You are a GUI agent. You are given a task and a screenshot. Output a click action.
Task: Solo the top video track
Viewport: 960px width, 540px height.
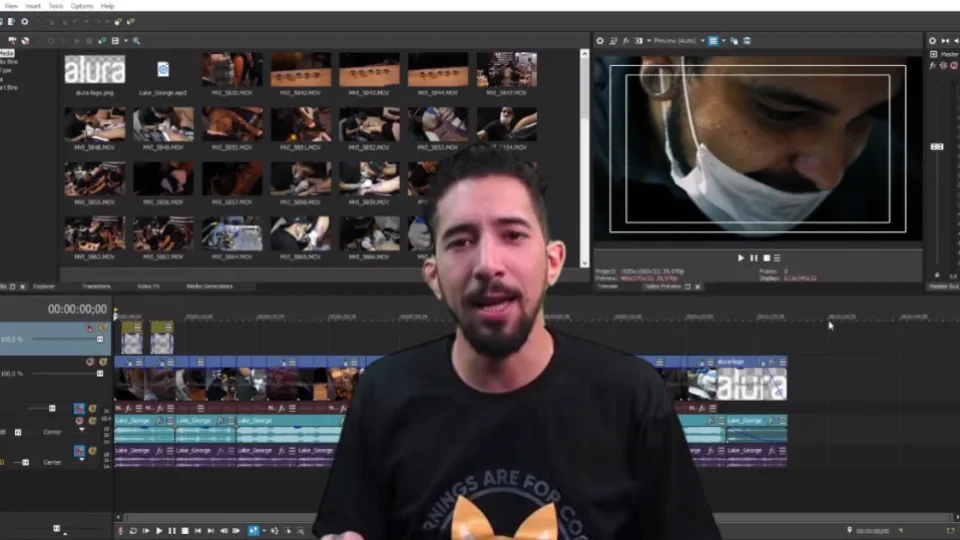coord(102,328)
